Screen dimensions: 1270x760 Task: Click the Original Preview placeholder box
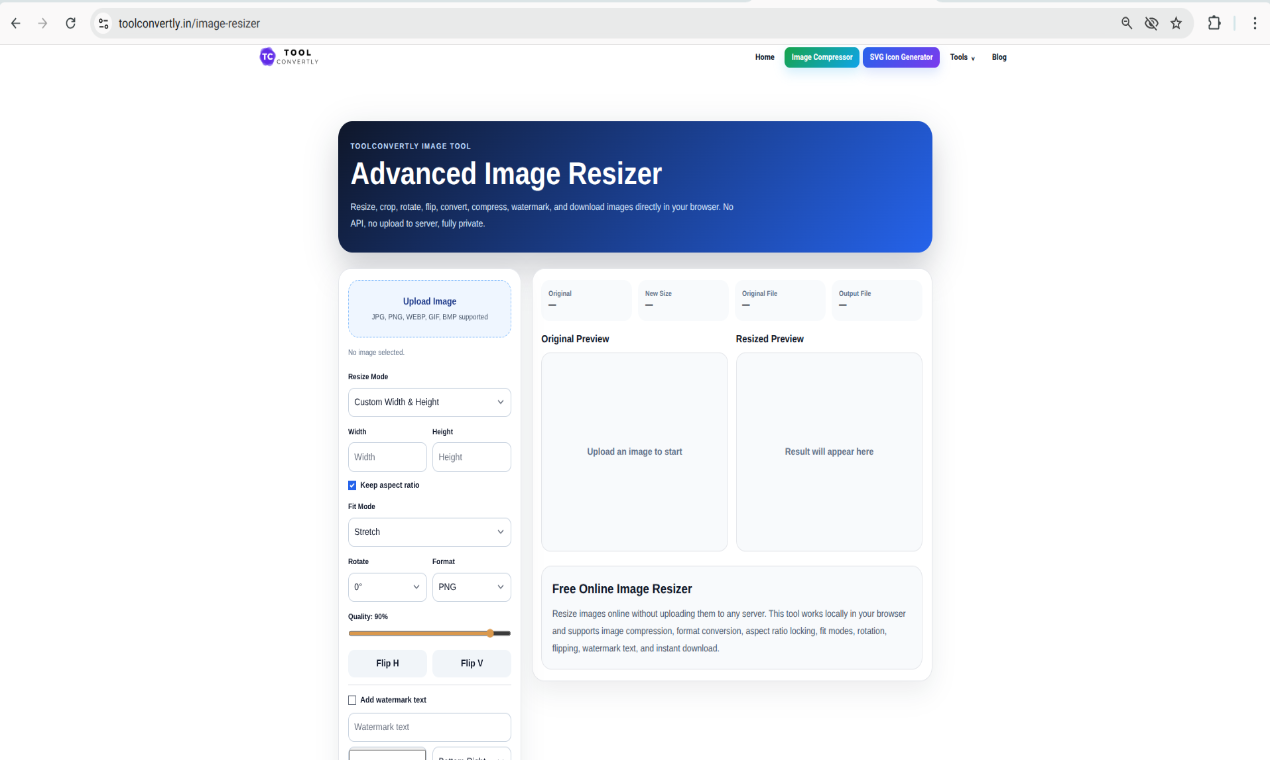(x=634, y=451)
